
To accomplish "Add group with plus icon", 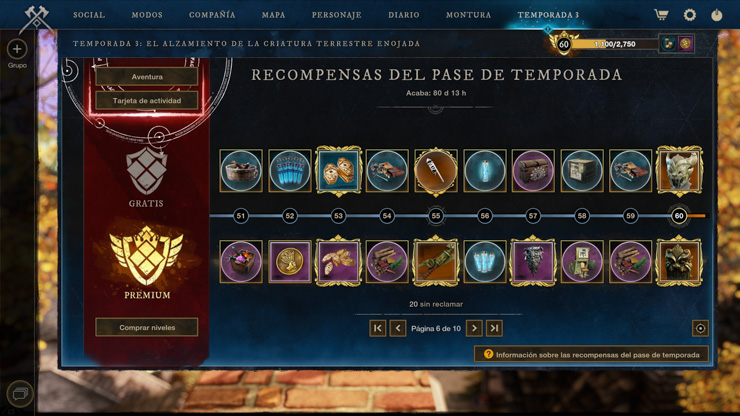I will coord(17,49).
